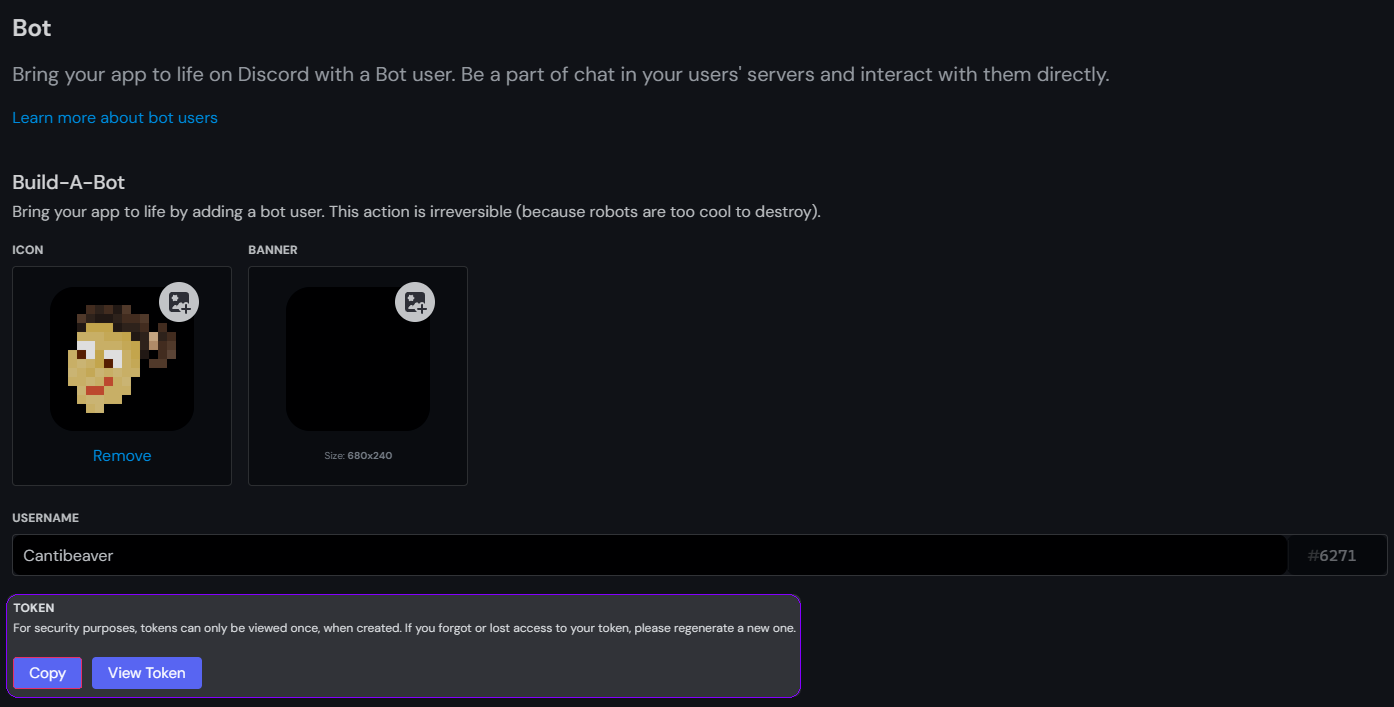Copy the bot token
1394x707 pixels.
[x=47, y=673]
